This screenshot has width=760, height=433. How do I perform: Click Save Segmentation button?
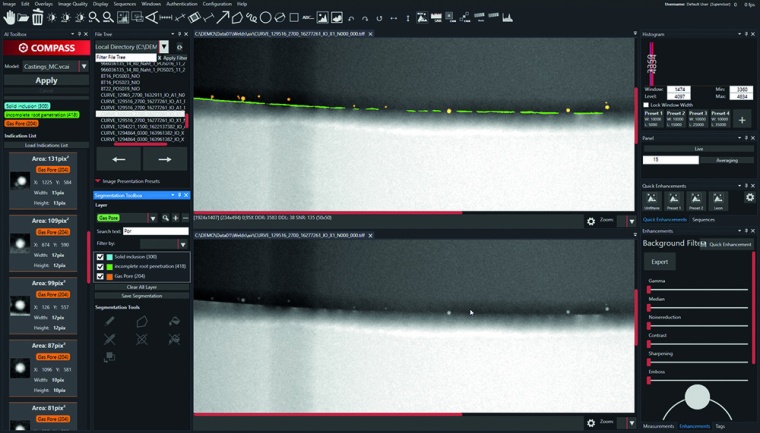pyautogui.click(x=141, y=296)
